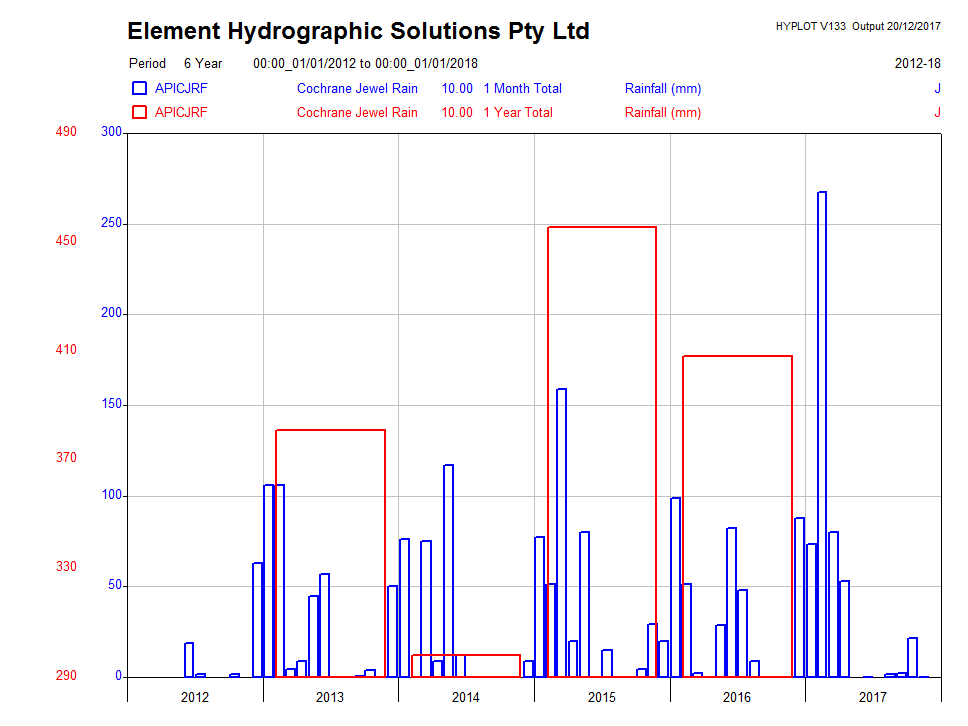Click the 2014 year label on x-axis
The height and width of the screenshot is (726, 968).
(466, 697)
